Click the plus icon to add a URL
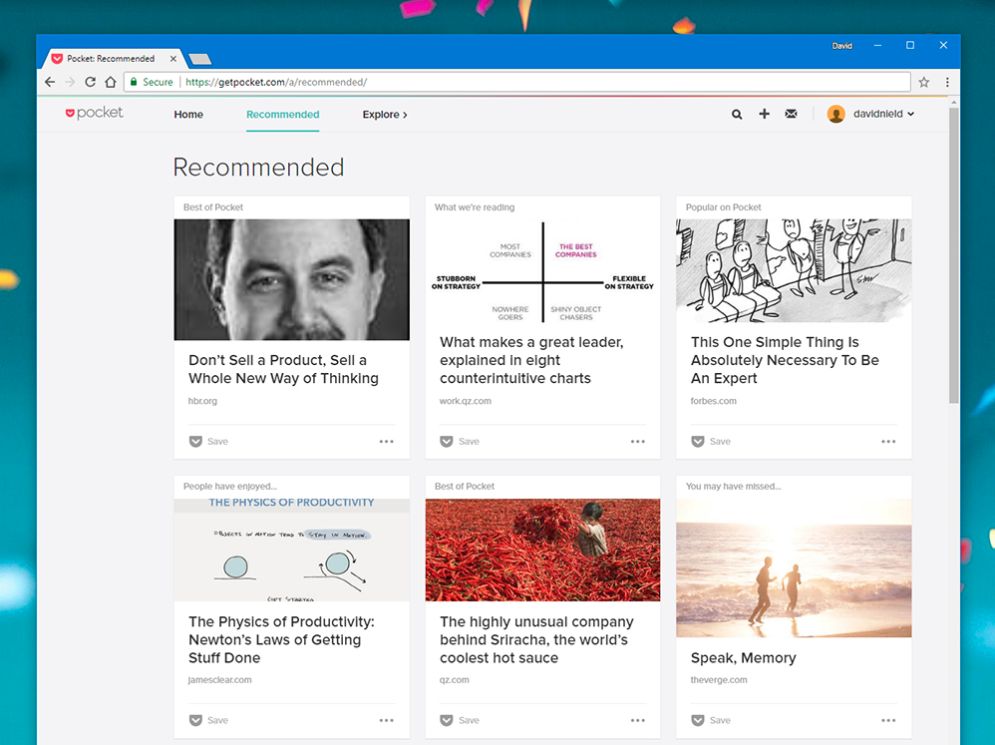The width and height of the screenshot is (995, 745). (764, 114)
